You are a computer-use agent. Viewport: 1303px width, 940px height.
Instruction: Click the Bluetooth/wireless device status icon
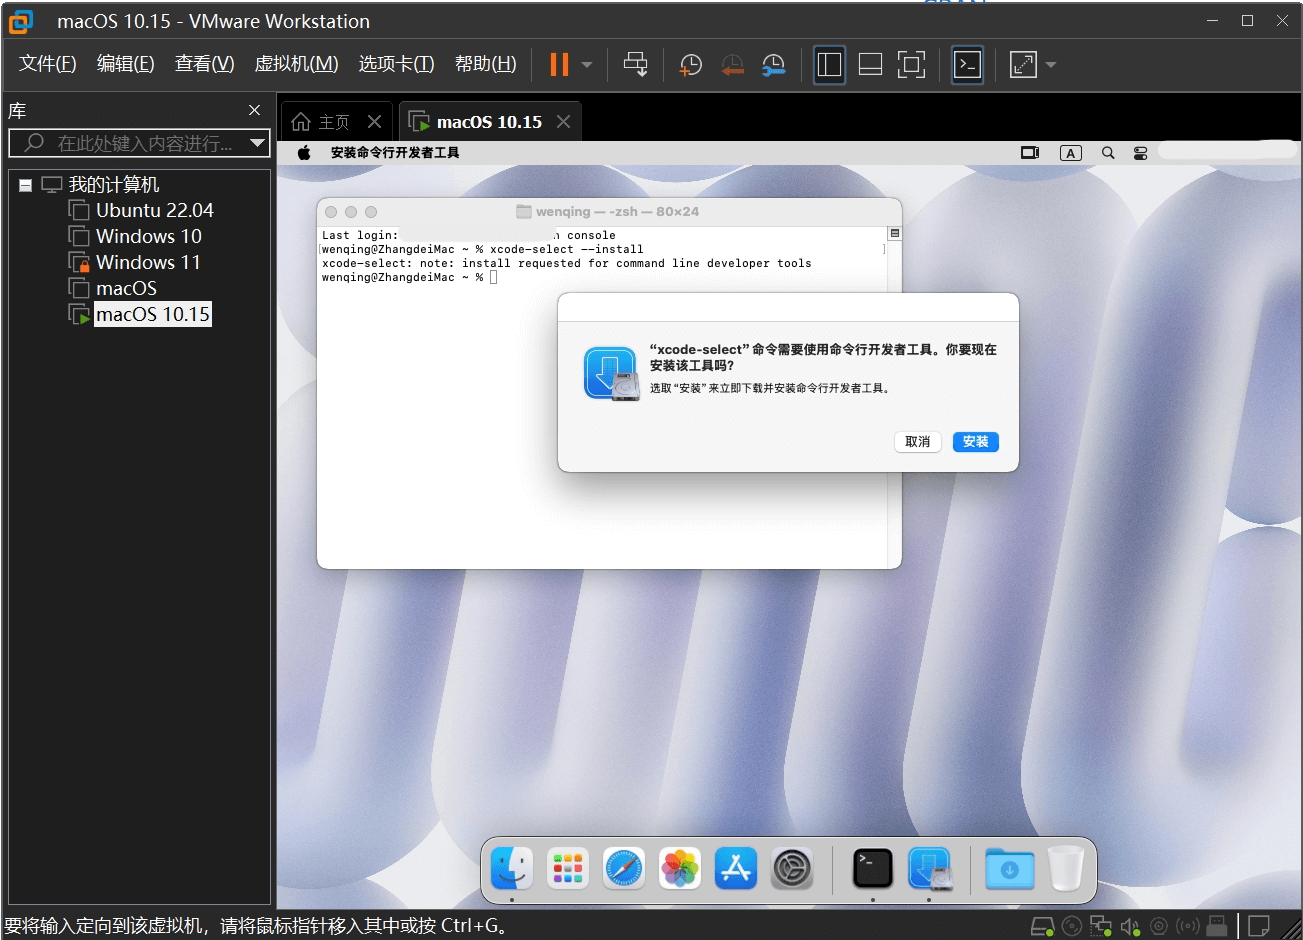[x=1188, y=926]
